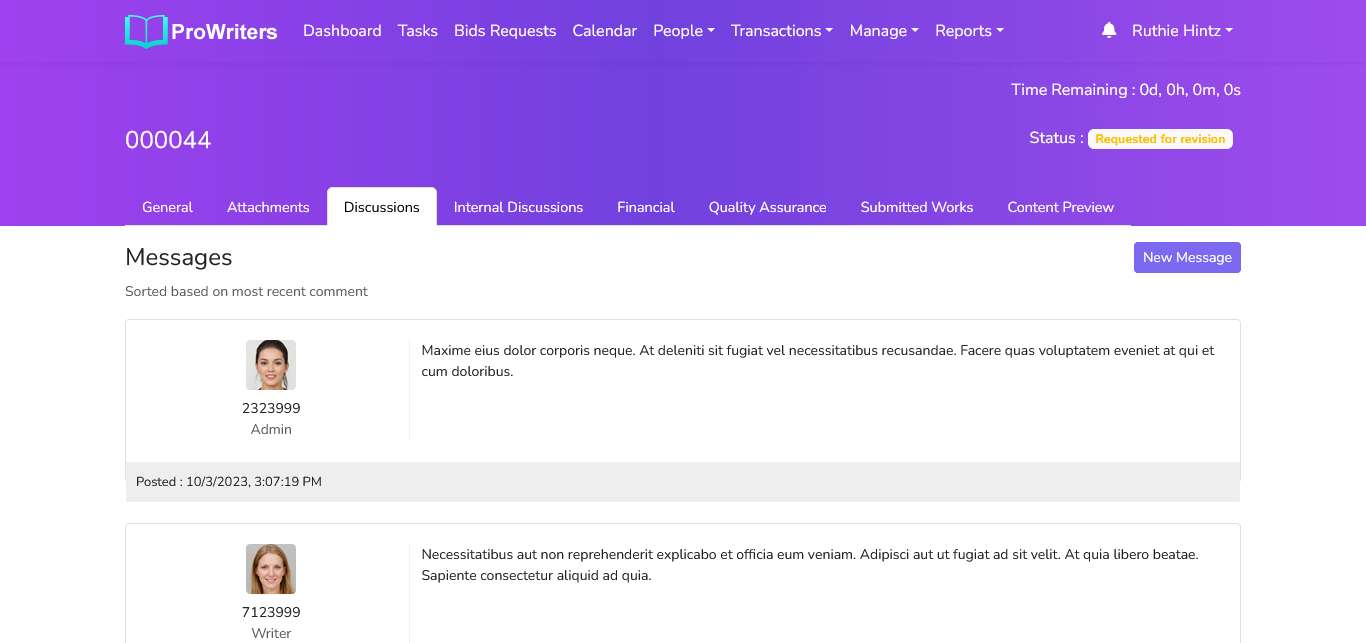Click the New Message button

(x=1187, y=257)
